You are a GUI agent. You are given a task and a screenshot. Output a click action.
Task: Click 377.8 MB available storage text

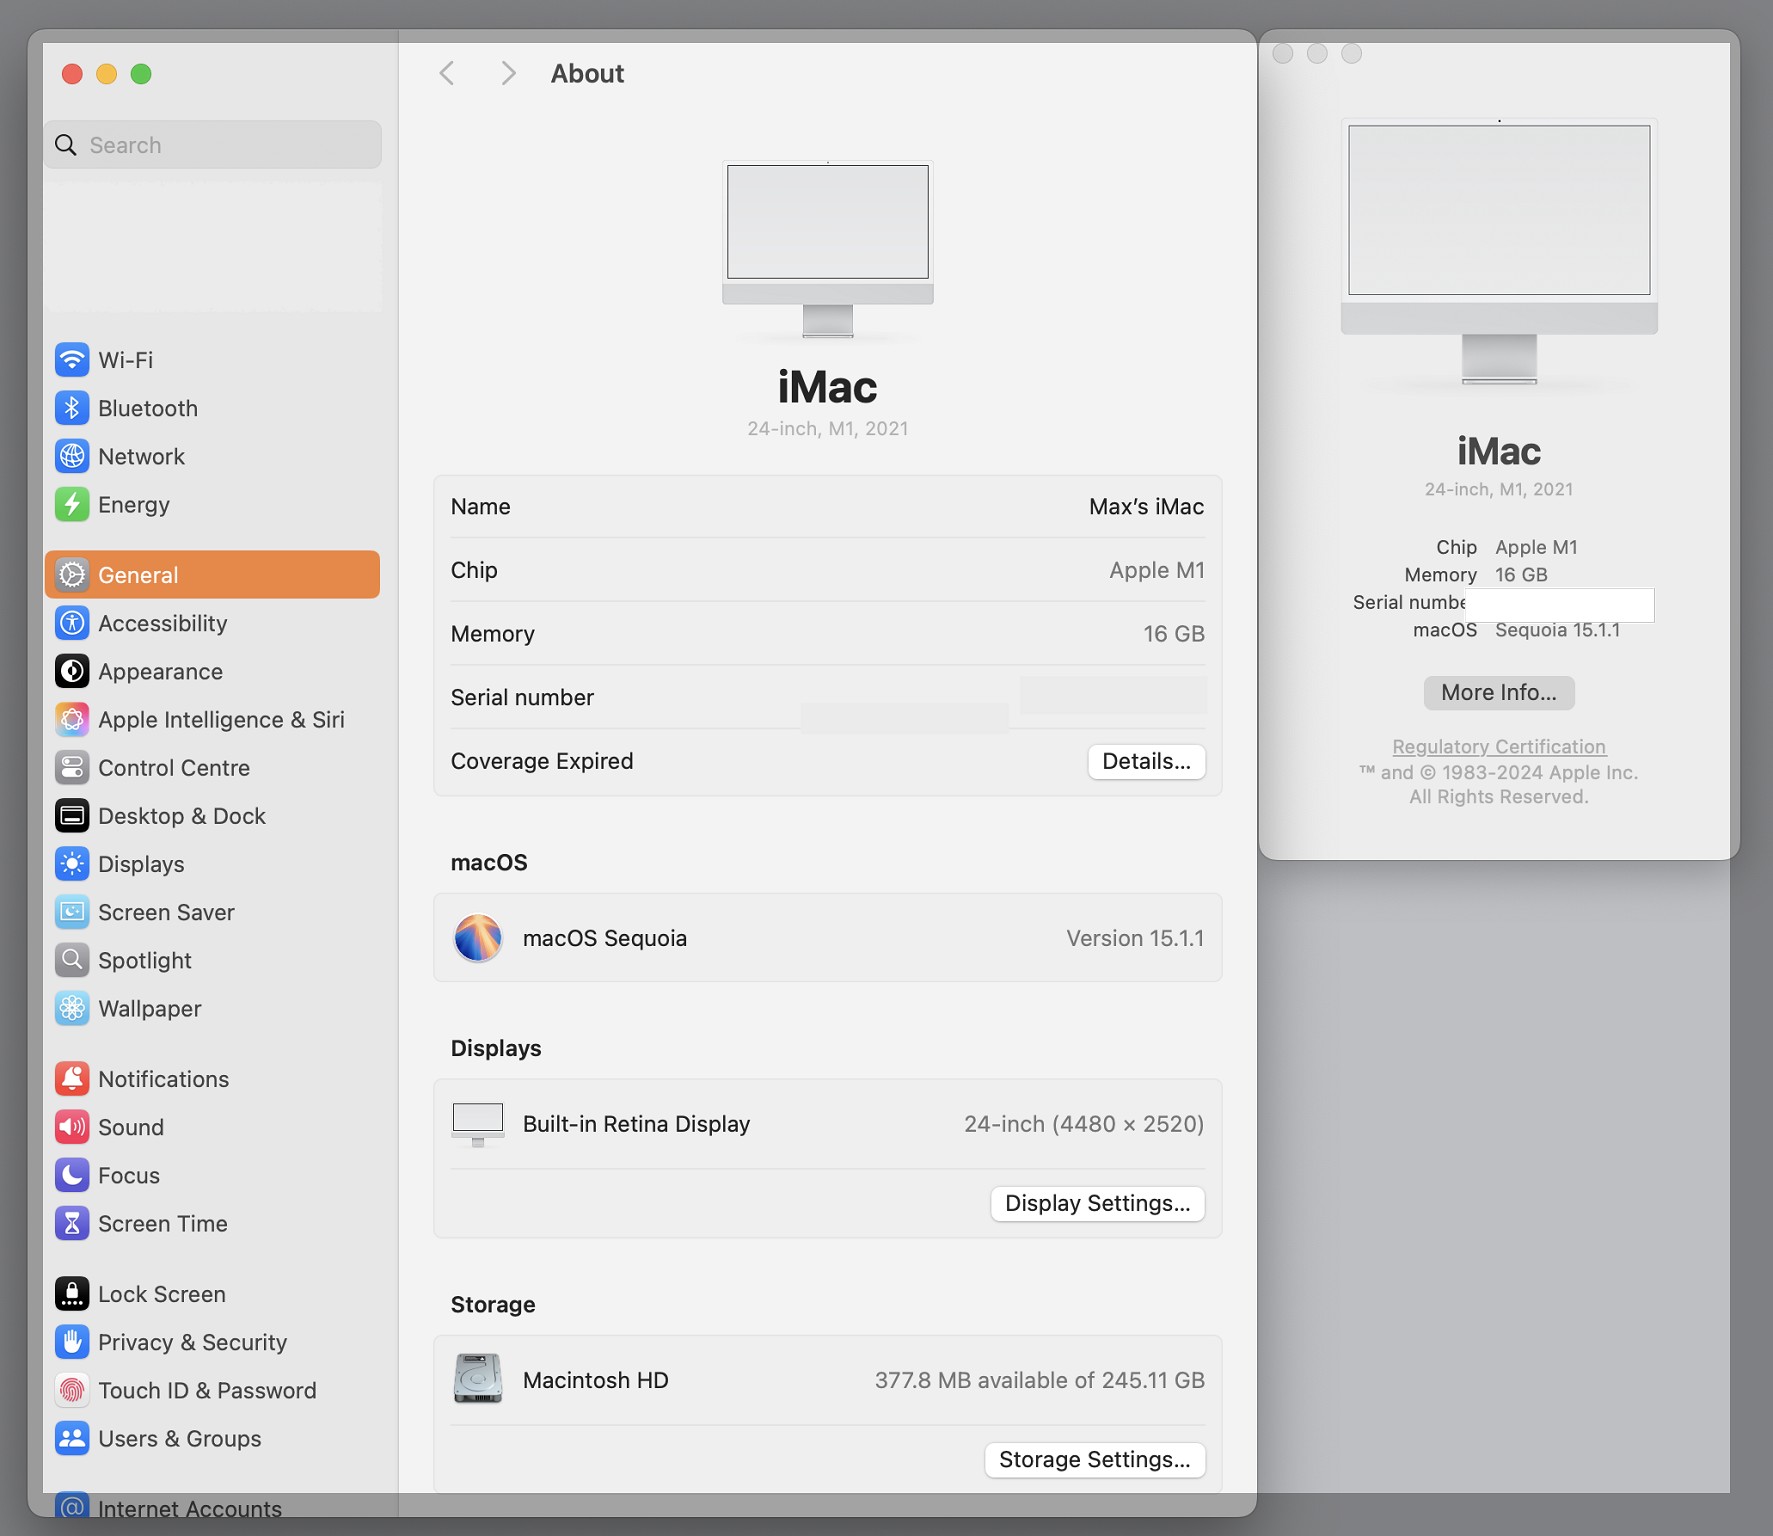tap(1040, 1380)
